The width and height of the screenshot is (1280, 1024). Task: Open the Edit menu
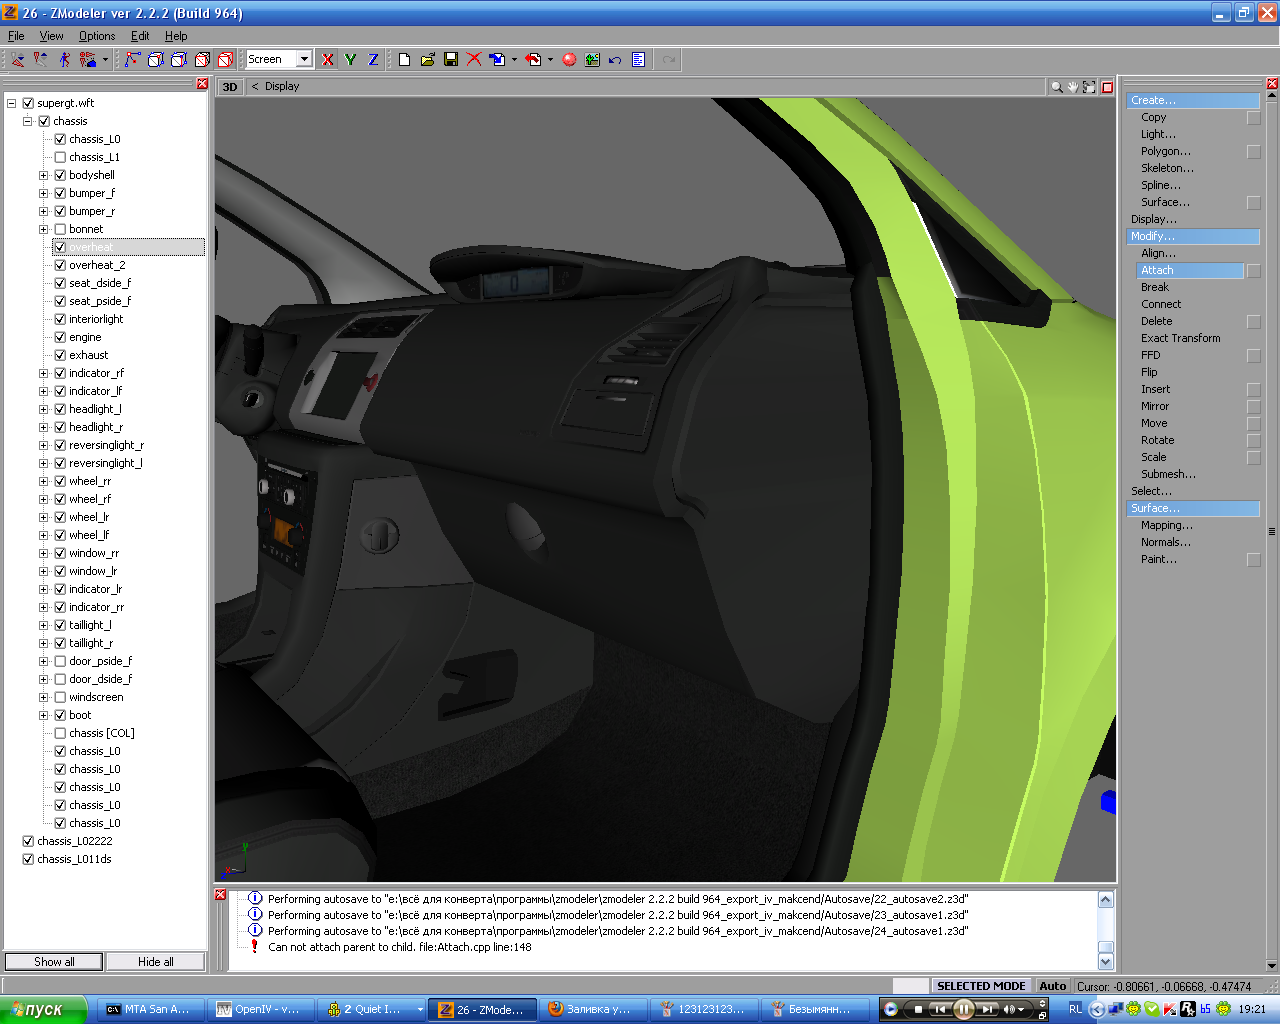click(140, 36)
